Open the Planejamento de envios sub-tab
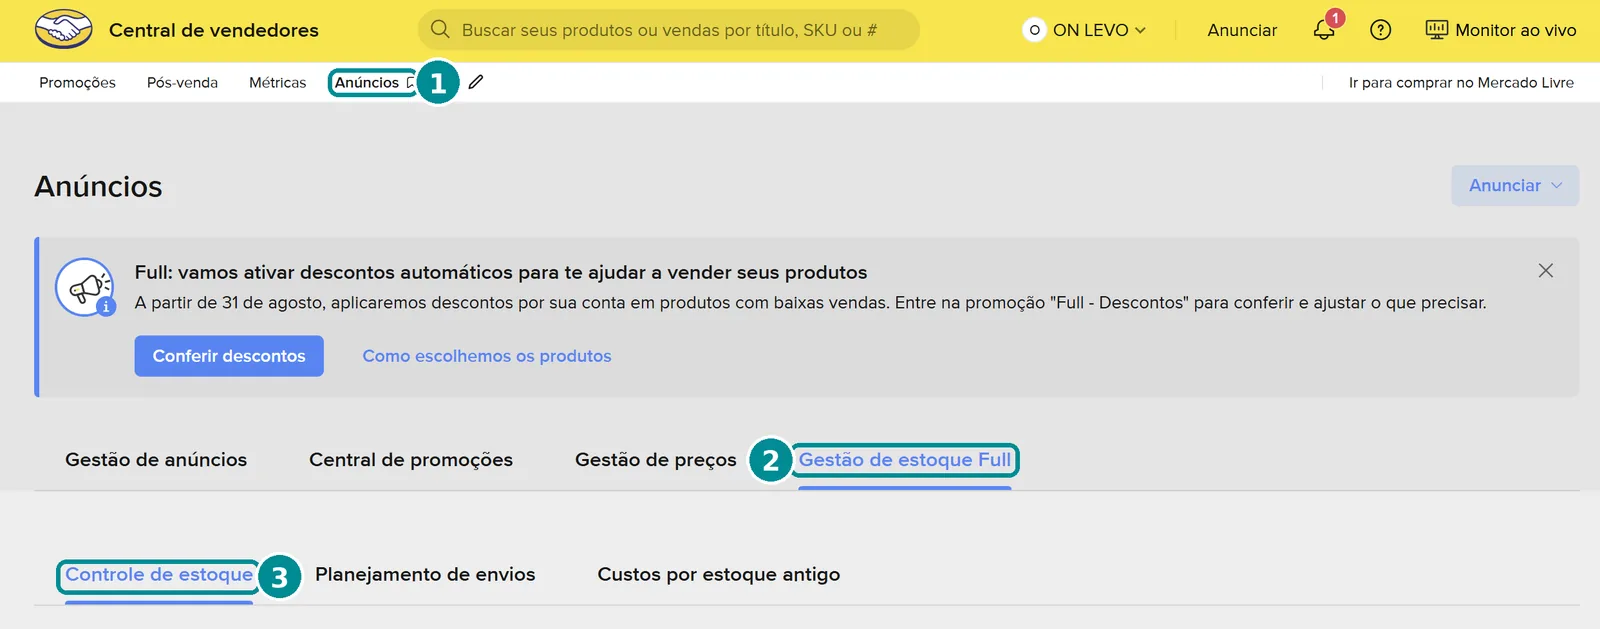This screenshot has width=1600, height=629. [425, 575]
